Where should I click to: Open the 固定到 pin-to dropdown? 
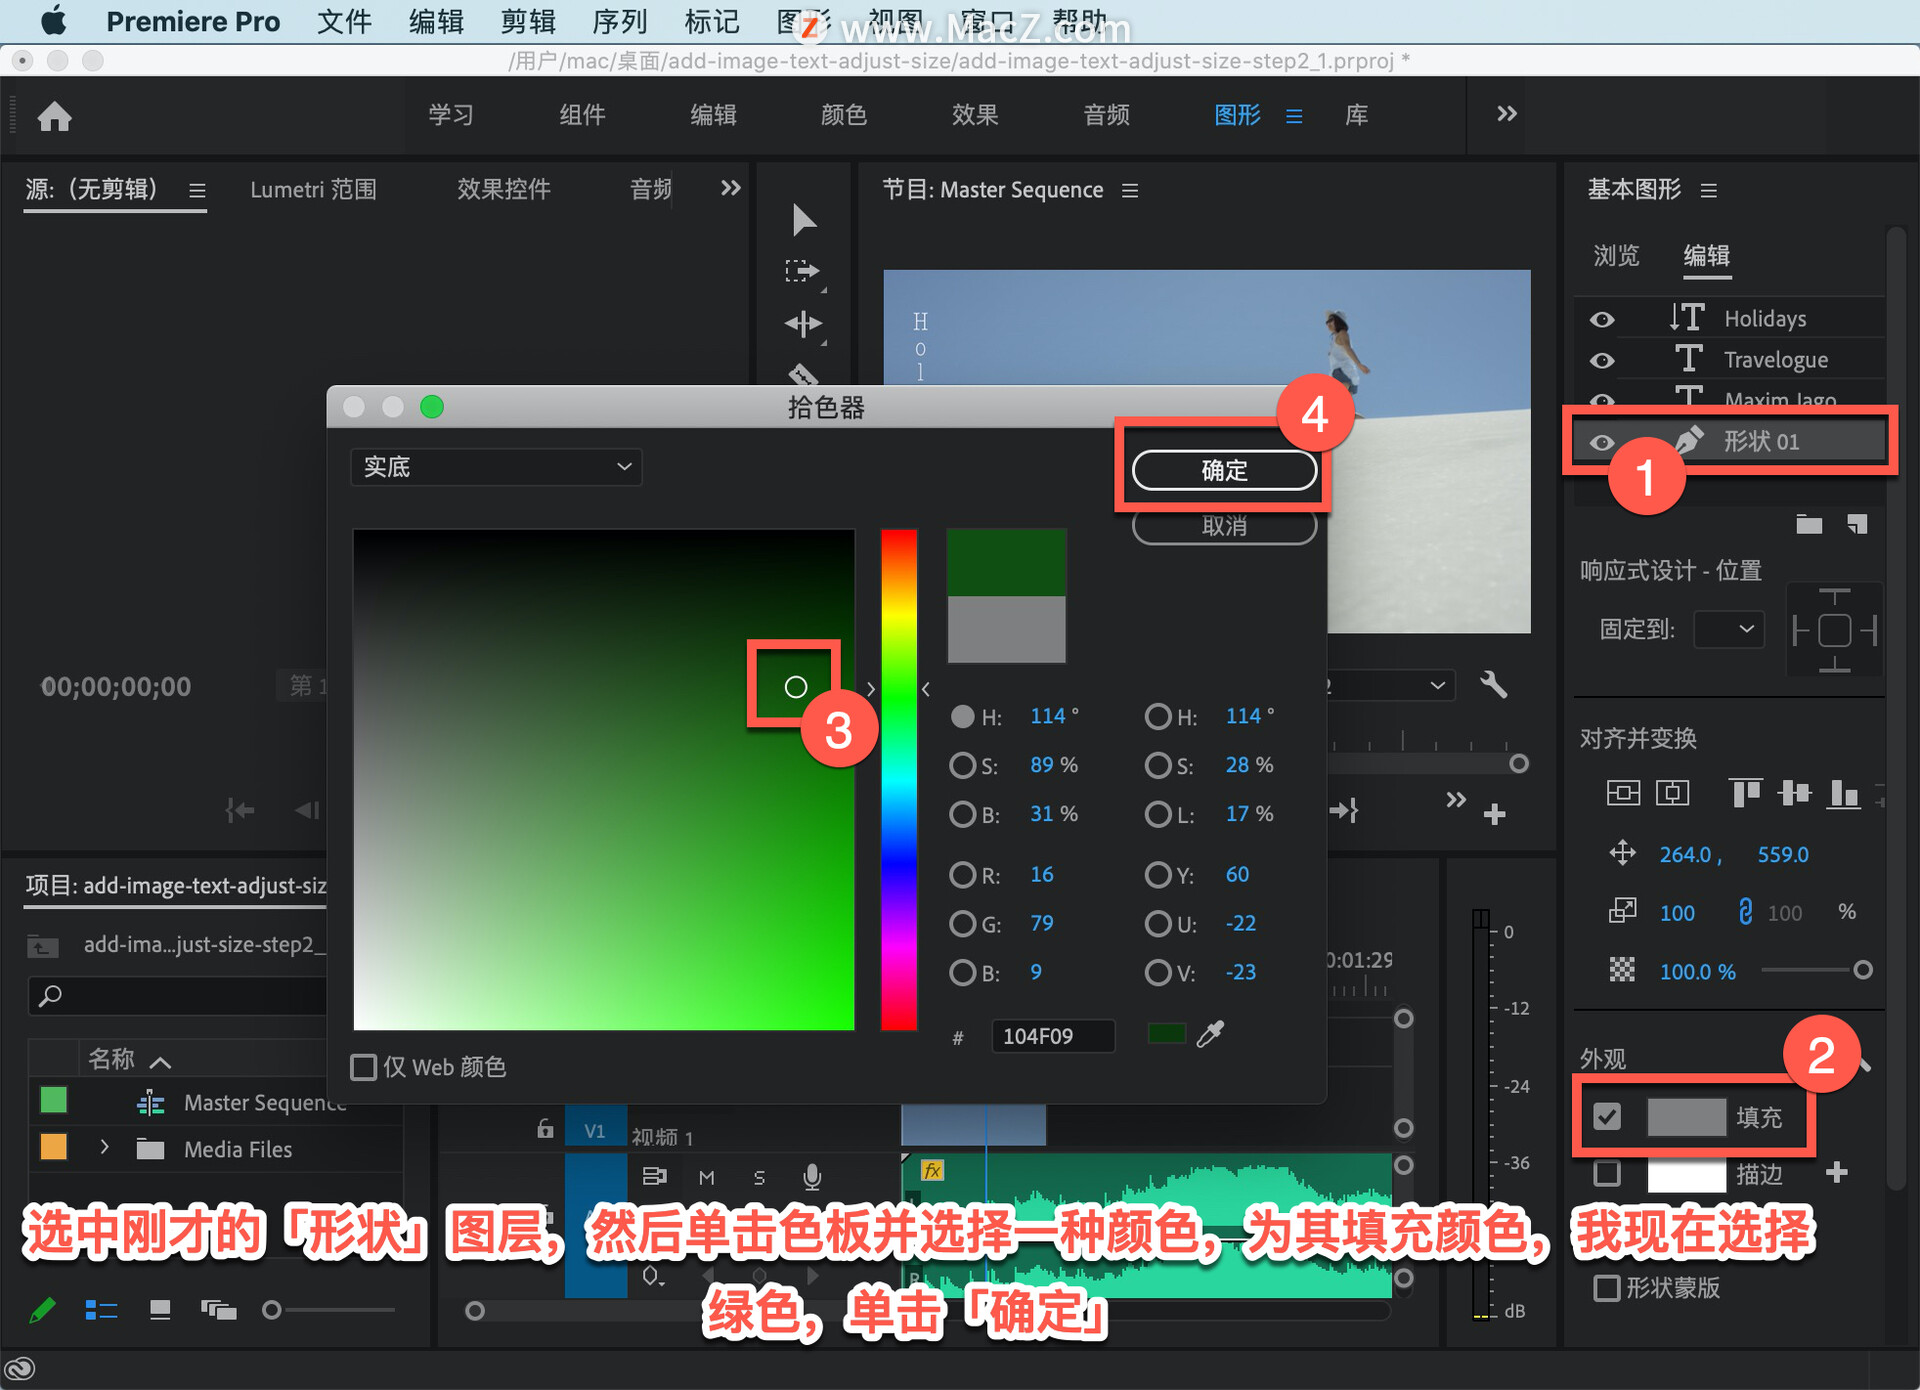click(x=1728, y=629)
